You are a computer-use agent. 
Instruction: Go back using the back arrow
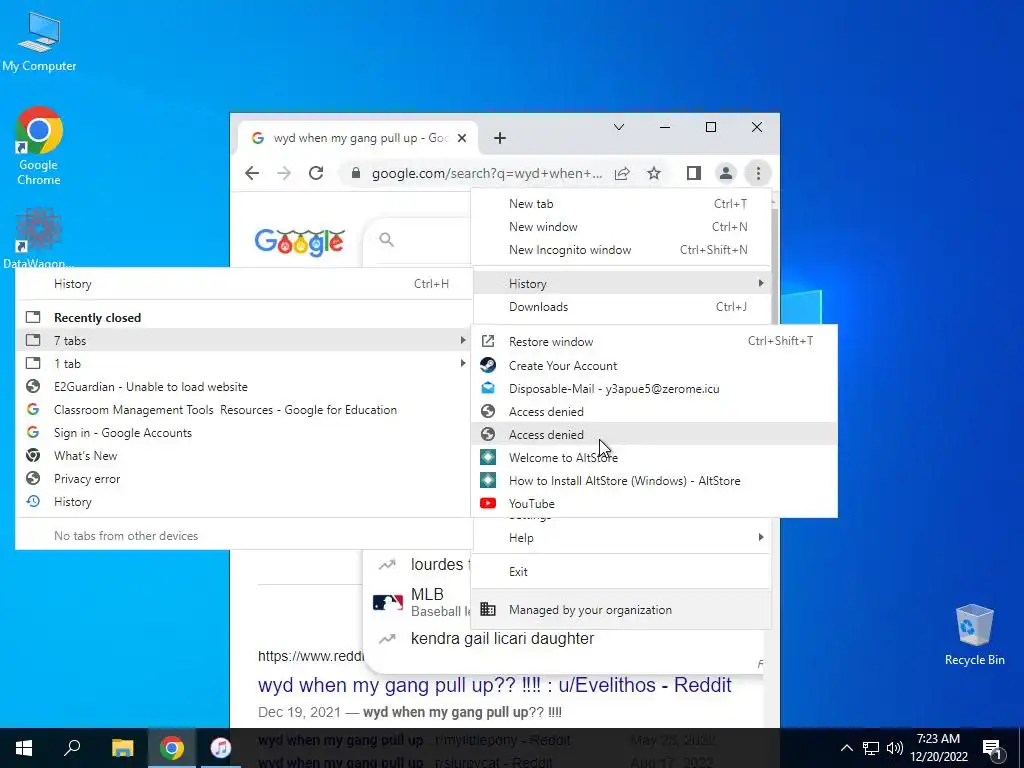252,173
